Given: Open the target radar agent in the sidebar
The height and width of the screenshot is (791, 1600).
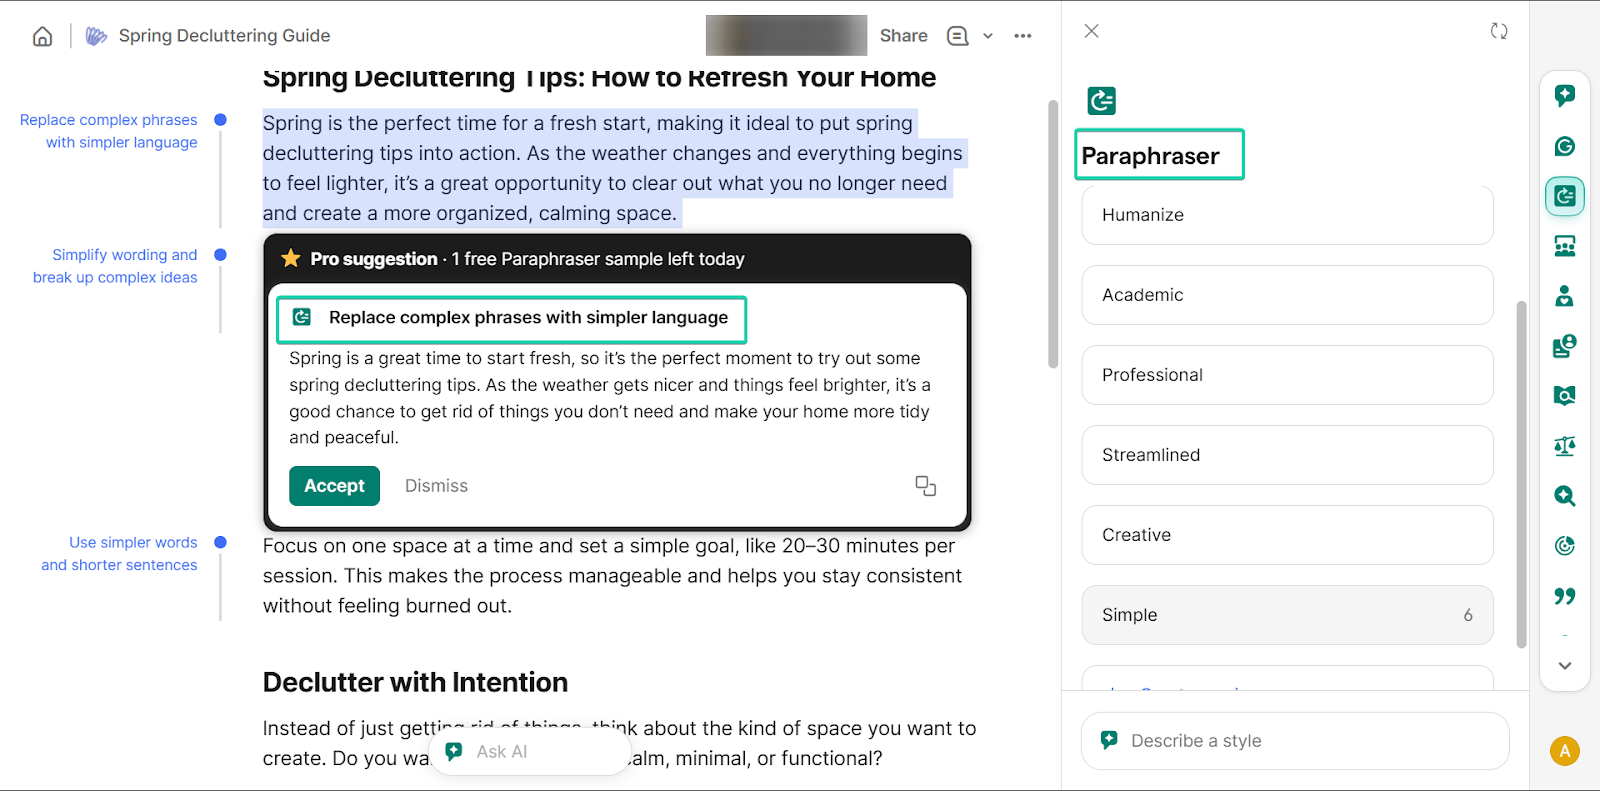Looking at the screenshot, I should [x=1565, y=546].
